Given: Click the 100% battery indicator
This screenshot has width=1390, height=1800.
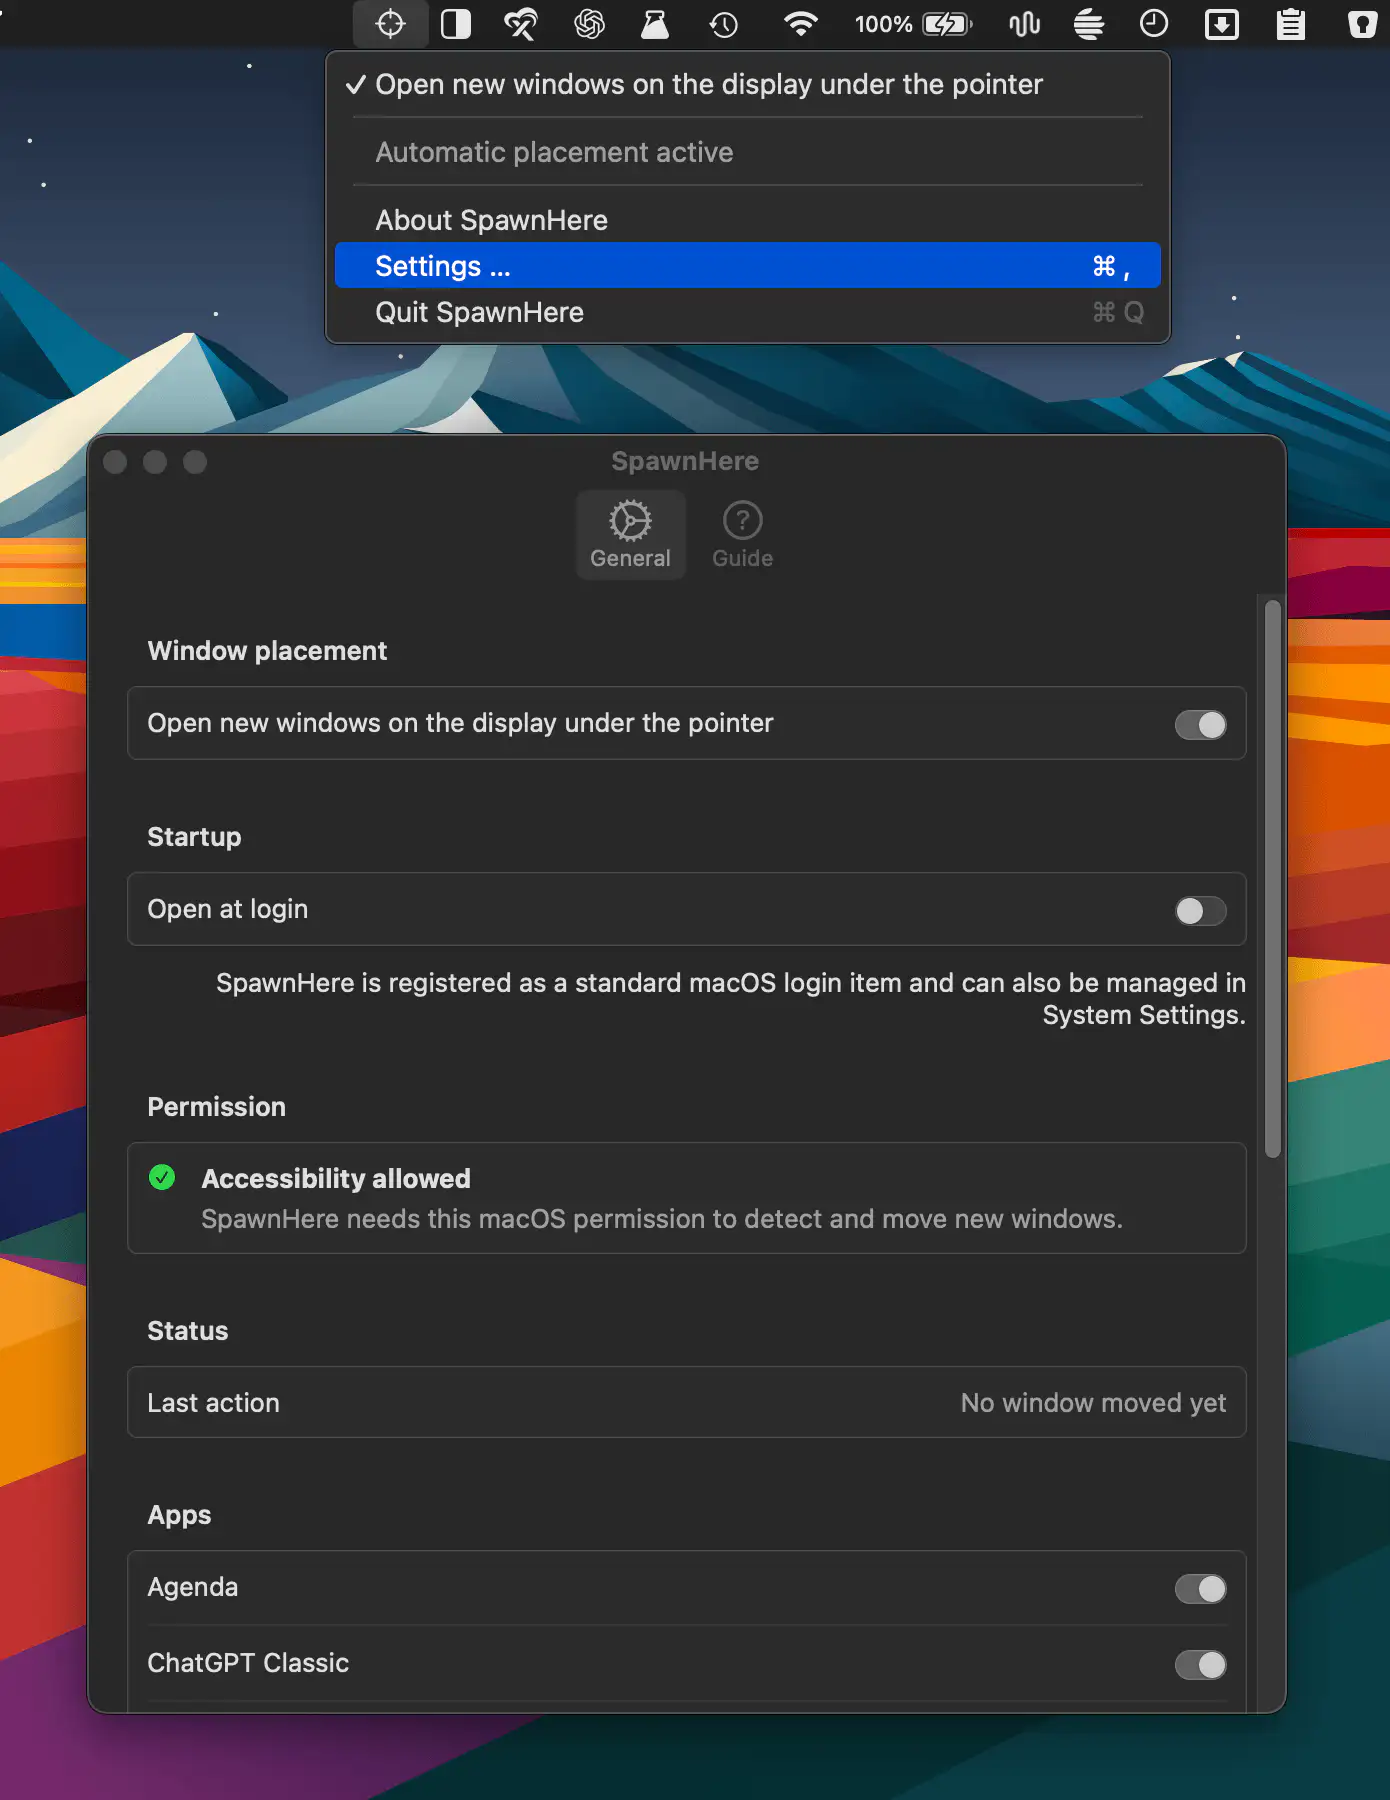Looking at the screenshot, I should [x=913, y=24].
